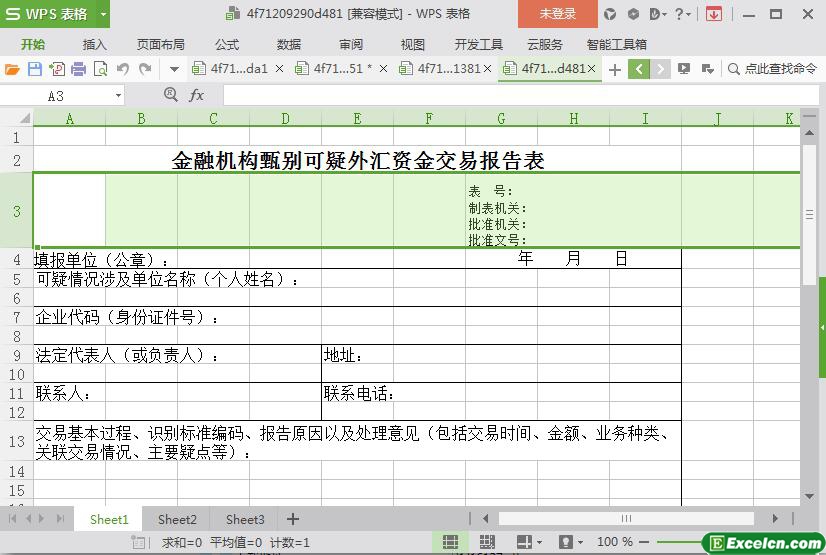
Task: Add a new sheet with plus button
Action: pyautogui.click(x=293, y=519)
